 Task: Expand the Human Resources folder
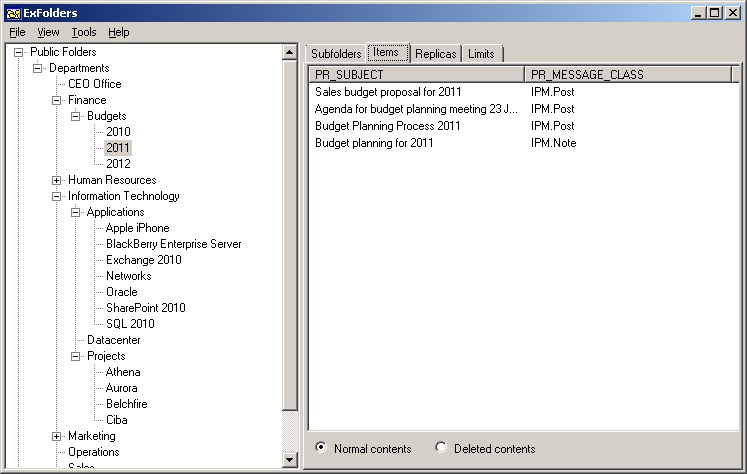point(57,180)
